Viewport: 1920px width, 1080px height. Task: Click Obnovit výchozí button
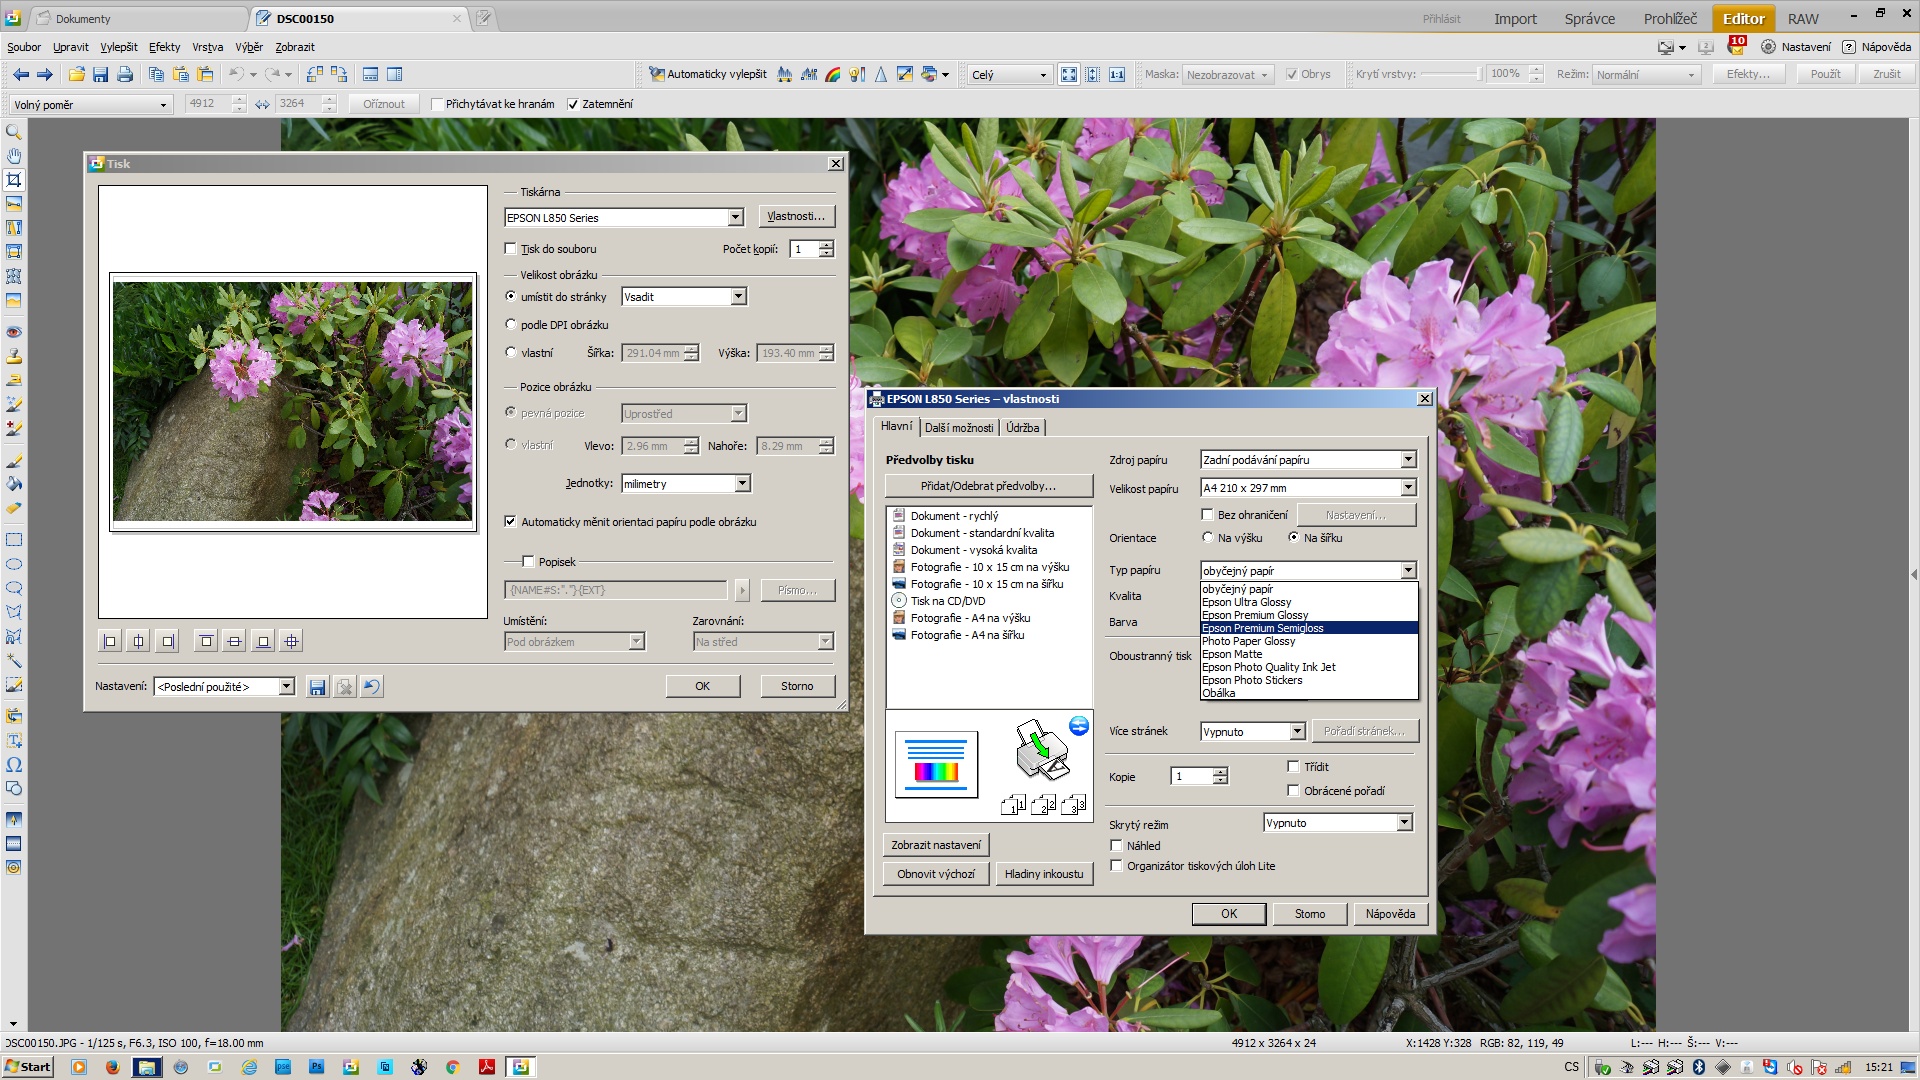pyautogui.click(x=936, y=874)
